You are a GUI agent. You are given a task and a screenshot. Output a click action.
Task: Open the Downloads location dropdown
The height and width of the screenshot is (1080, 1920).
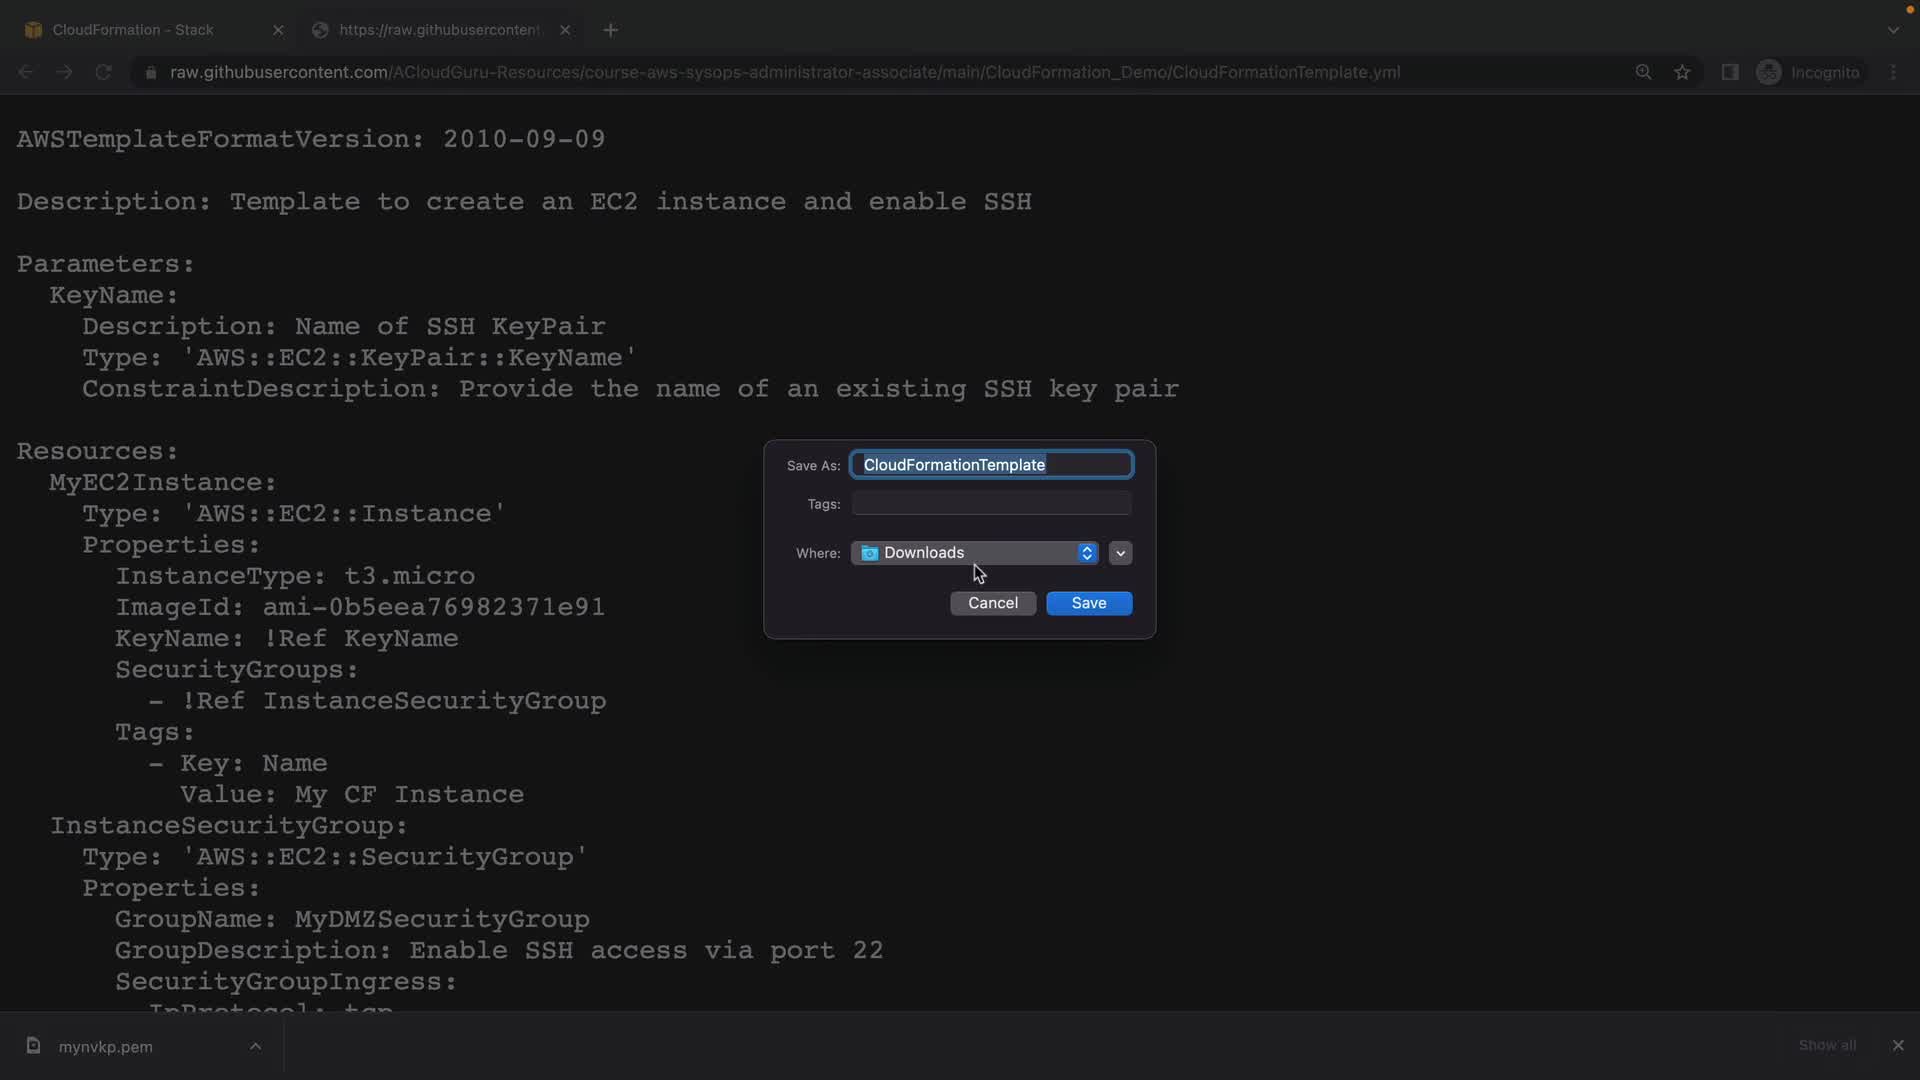click(x=975, y=553)
